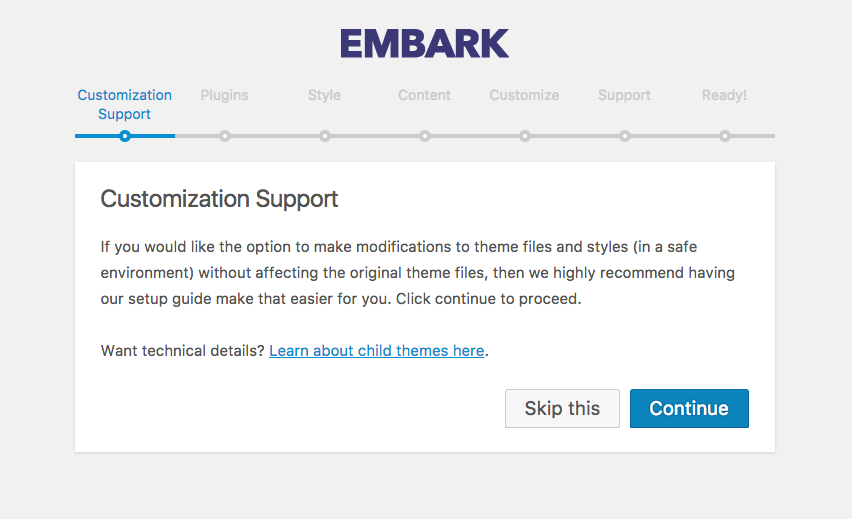Click the EMBARK logo
The width and height of the screenshot is (852, 519).
[x=425, y=43]
